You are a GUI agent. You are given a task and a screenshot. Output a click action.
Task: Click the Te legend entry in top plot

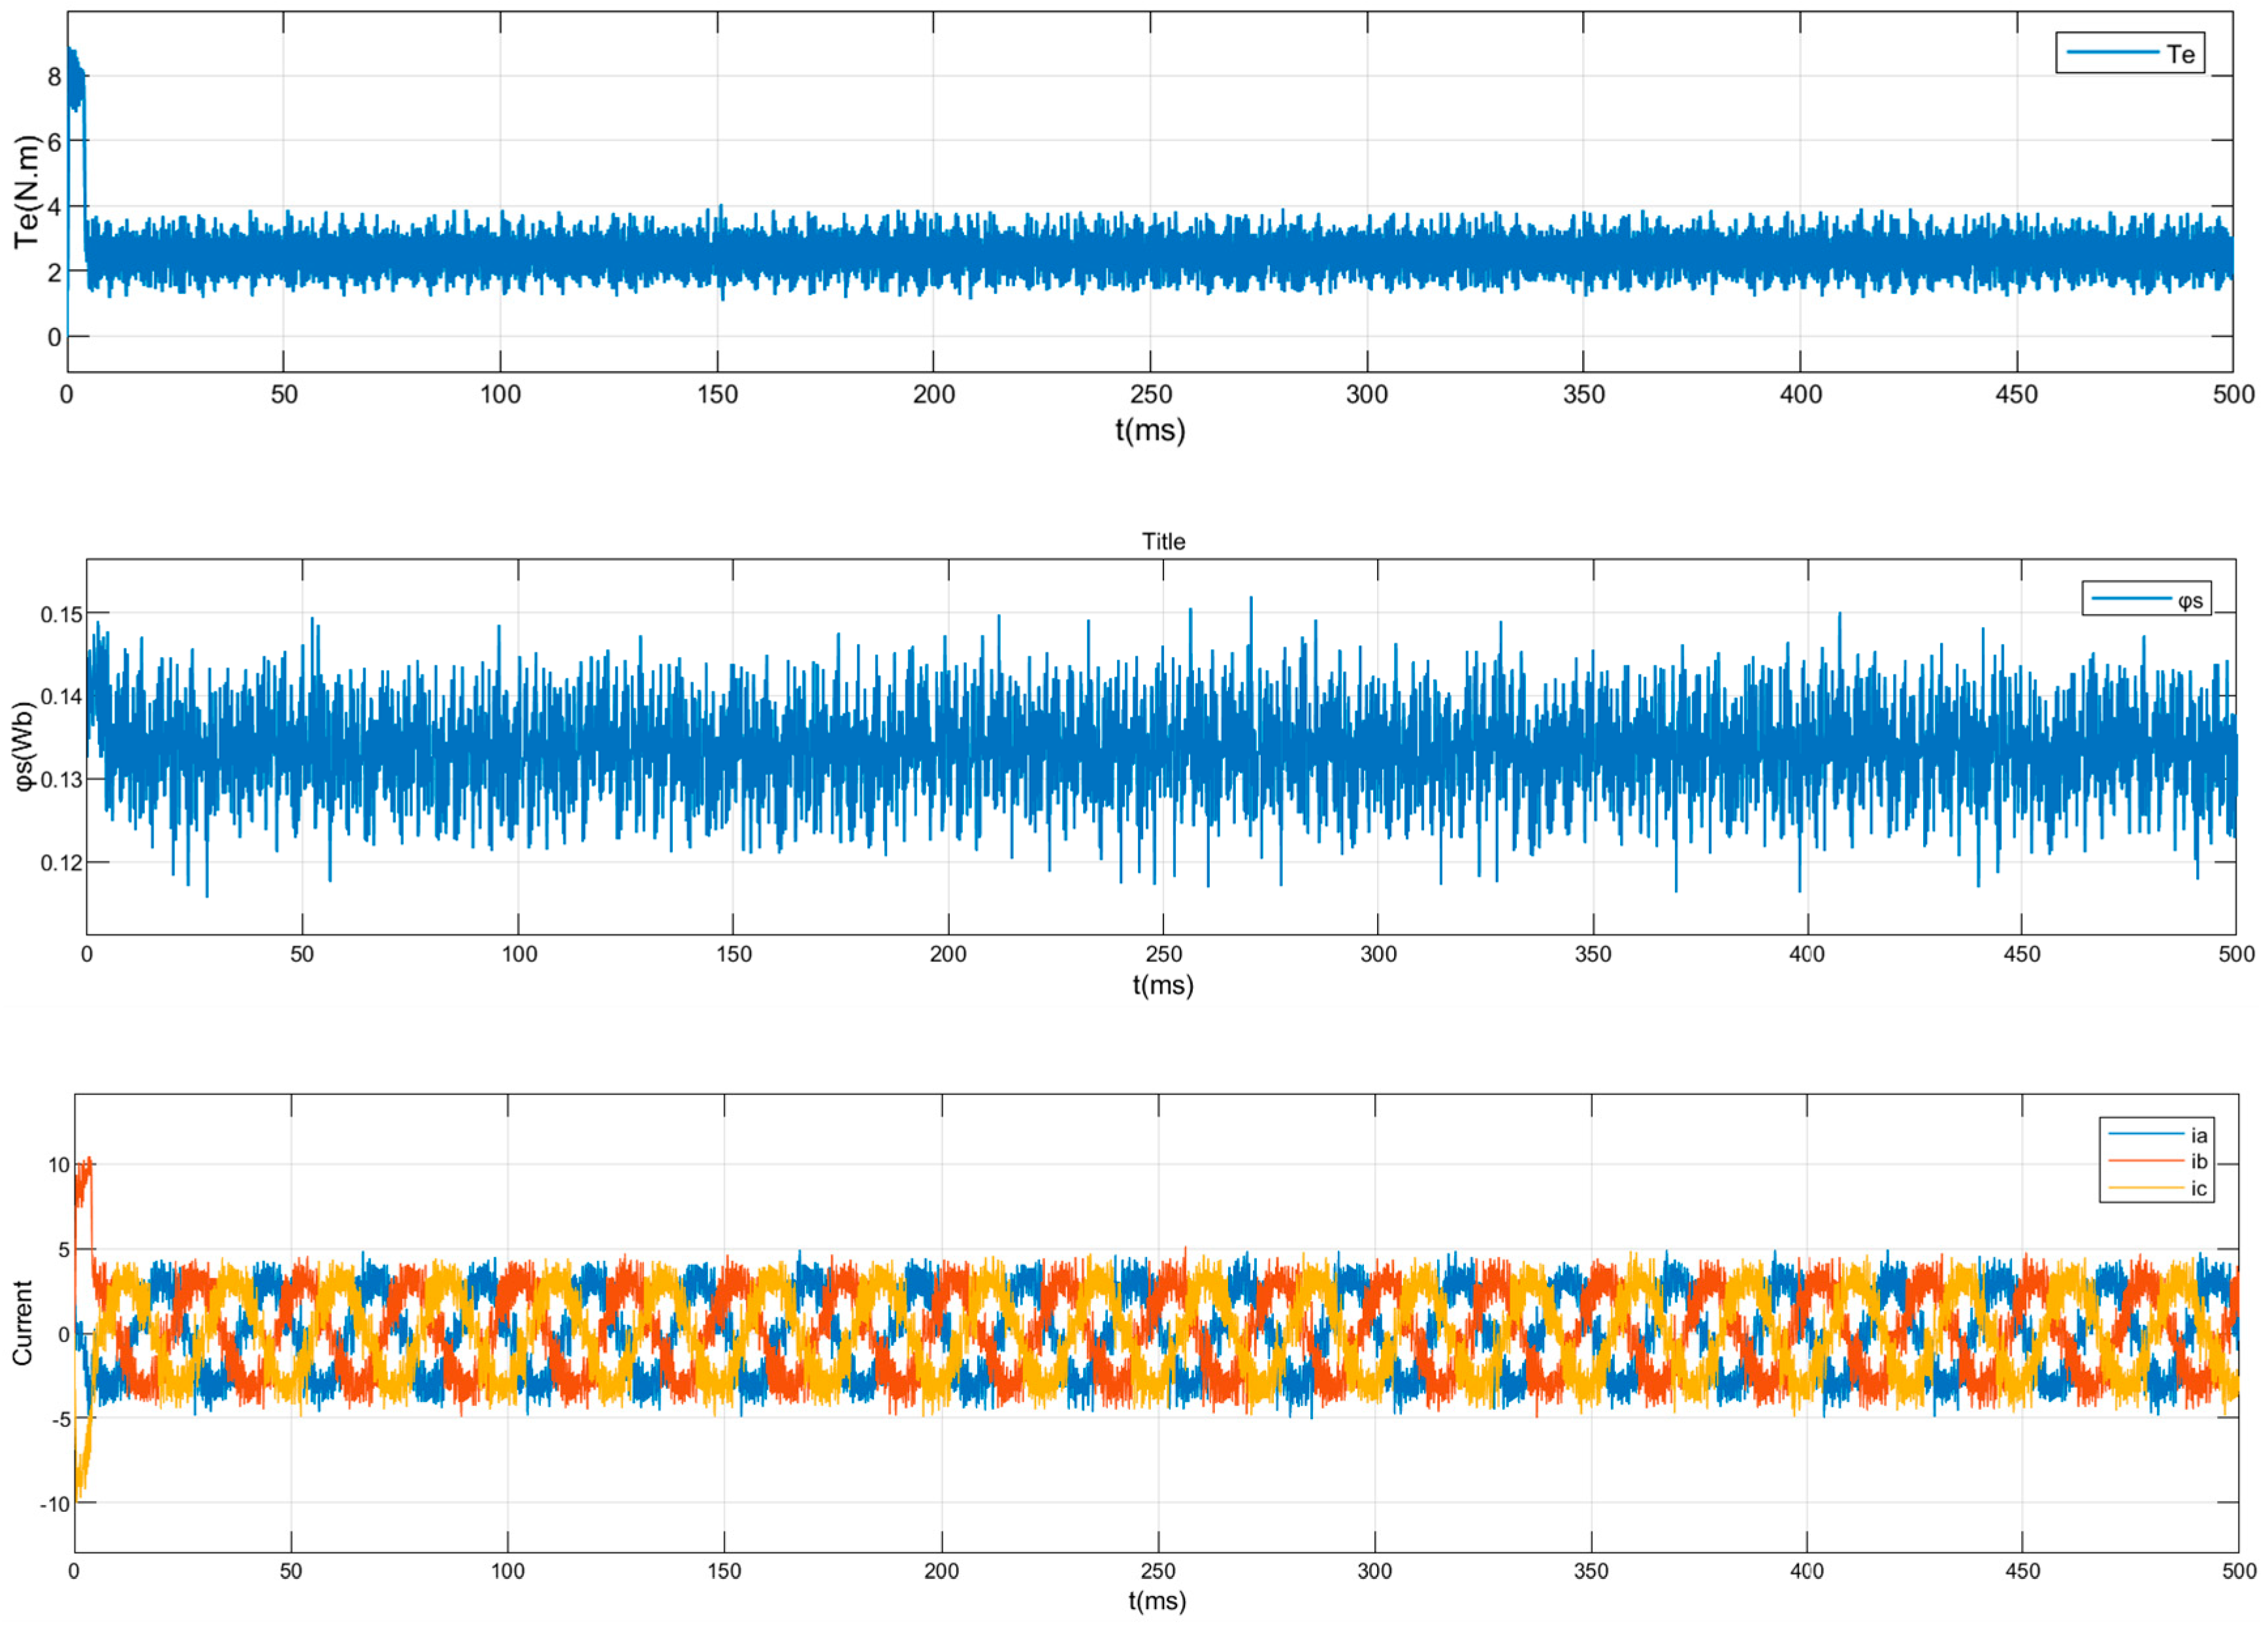pyautogui.click(x=2180, y=54)
